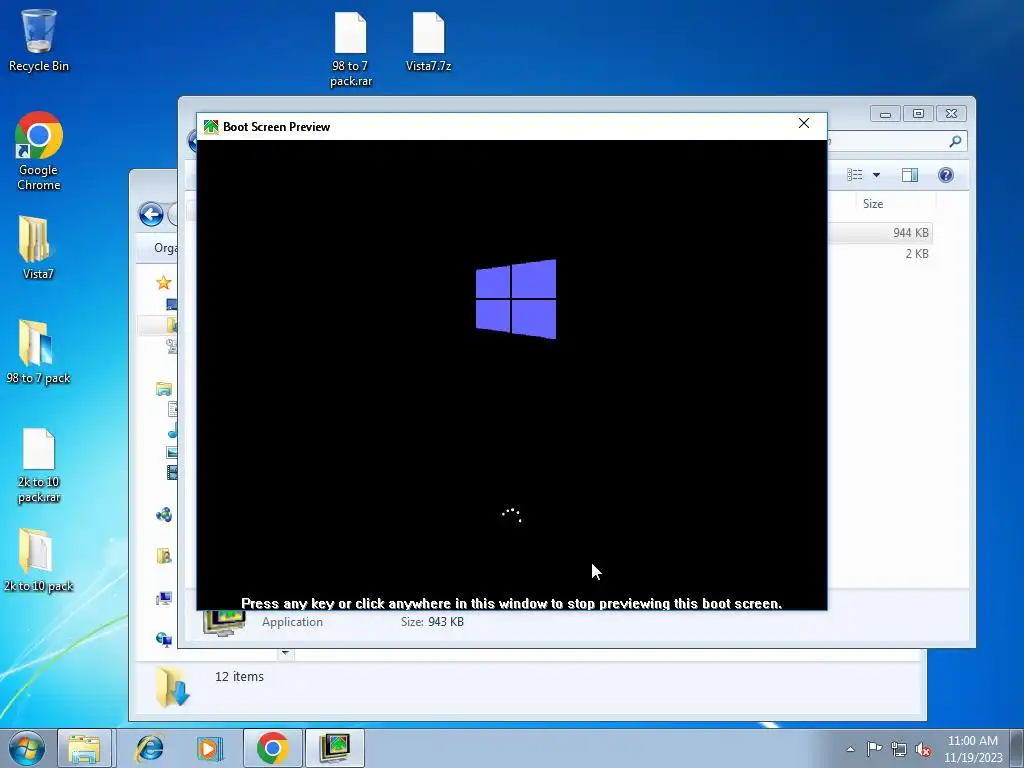
Task: Select Homegroup icon in rear Explorer navigation pane
Action: click(x=164, y=515)
